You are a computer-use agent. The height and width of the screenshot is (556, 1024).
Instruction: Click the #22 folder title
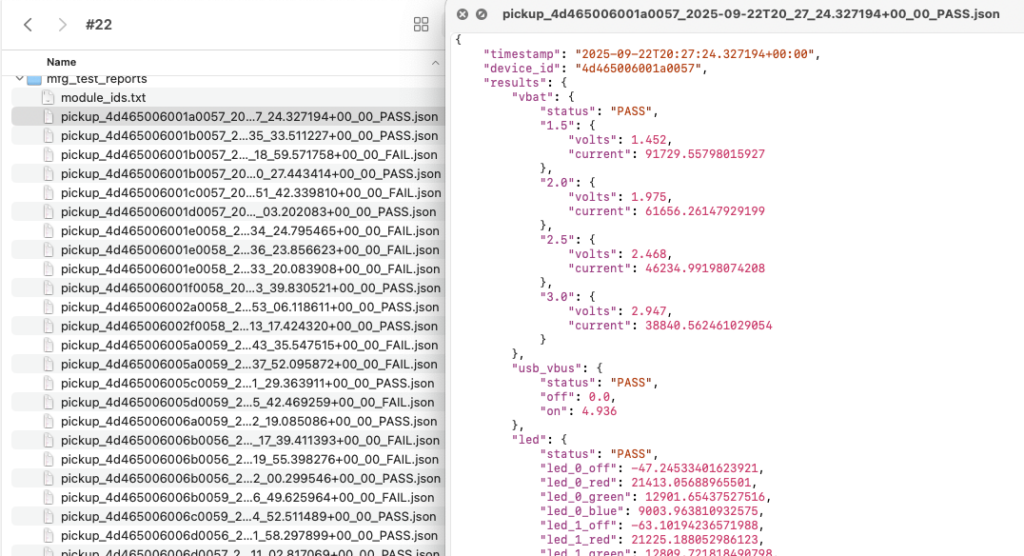[x=98, y=25]
